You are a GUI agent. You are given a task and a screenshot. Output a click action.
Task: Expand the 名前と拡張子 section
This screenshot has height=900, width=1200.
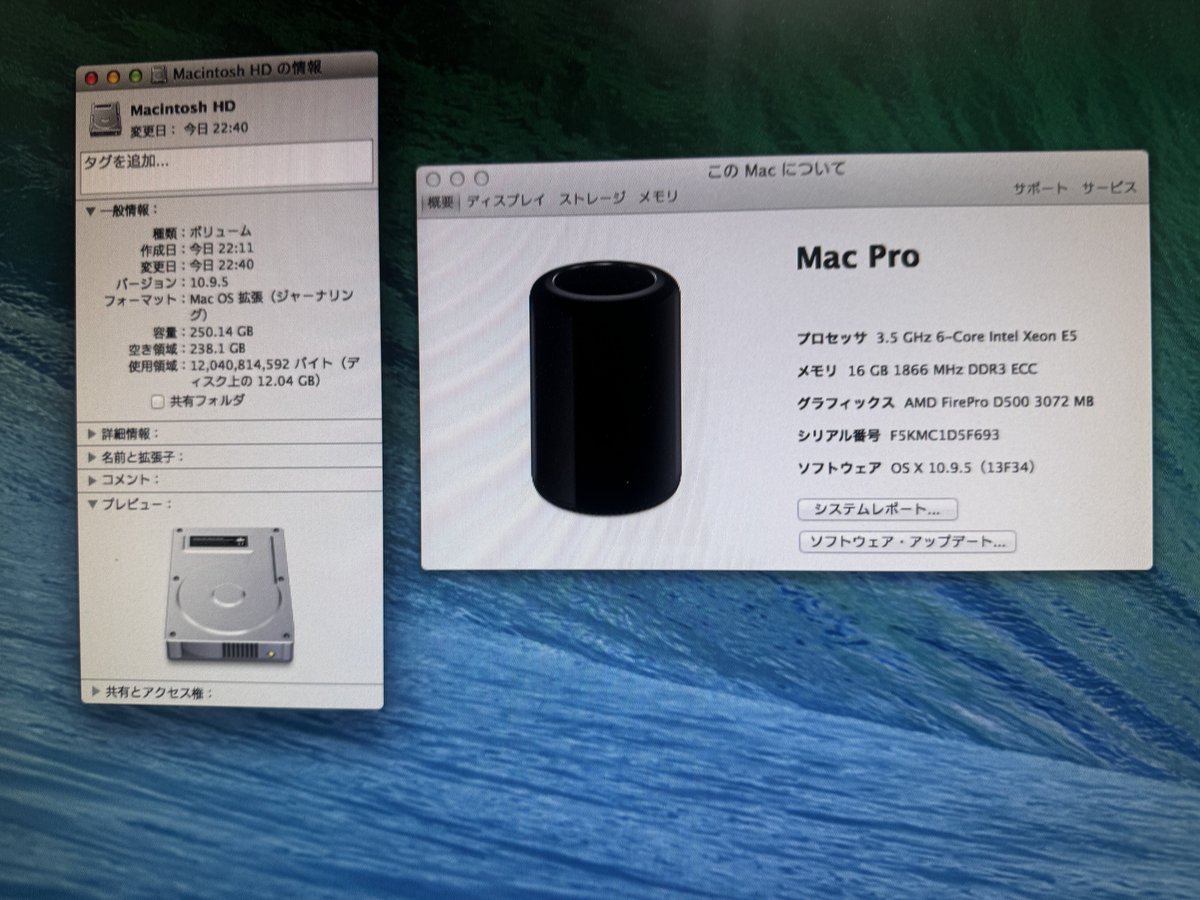90,457
